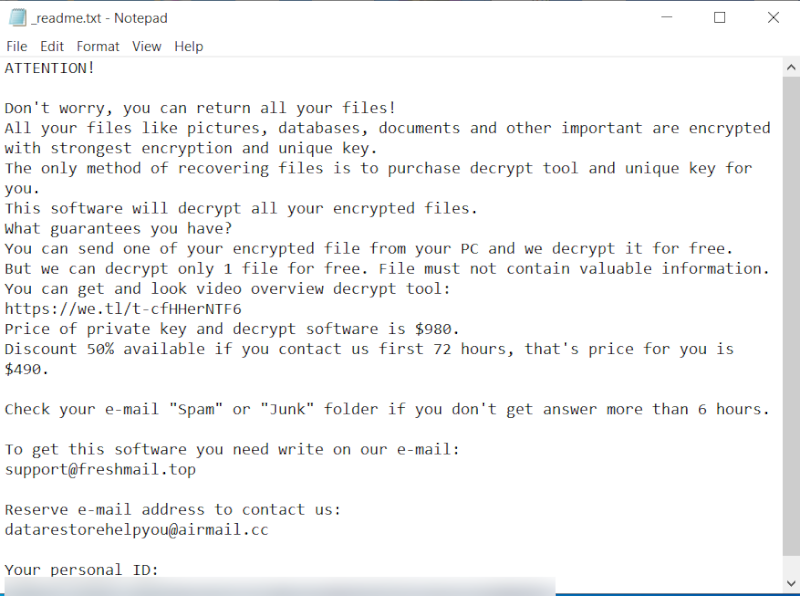Click the we.tl URL text
800x596 pixels.
point(123,309)
